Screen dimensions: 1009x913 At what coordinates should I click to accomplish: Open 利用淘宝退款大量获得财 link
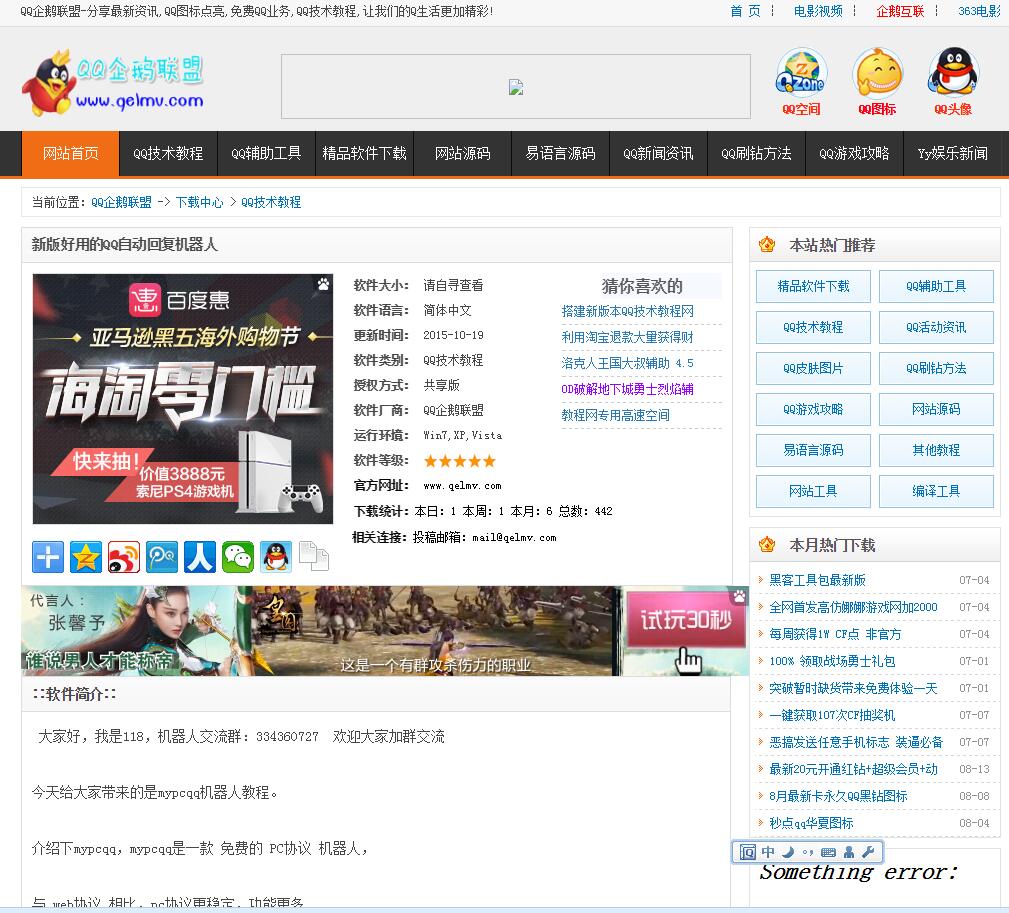click(627, 337)
